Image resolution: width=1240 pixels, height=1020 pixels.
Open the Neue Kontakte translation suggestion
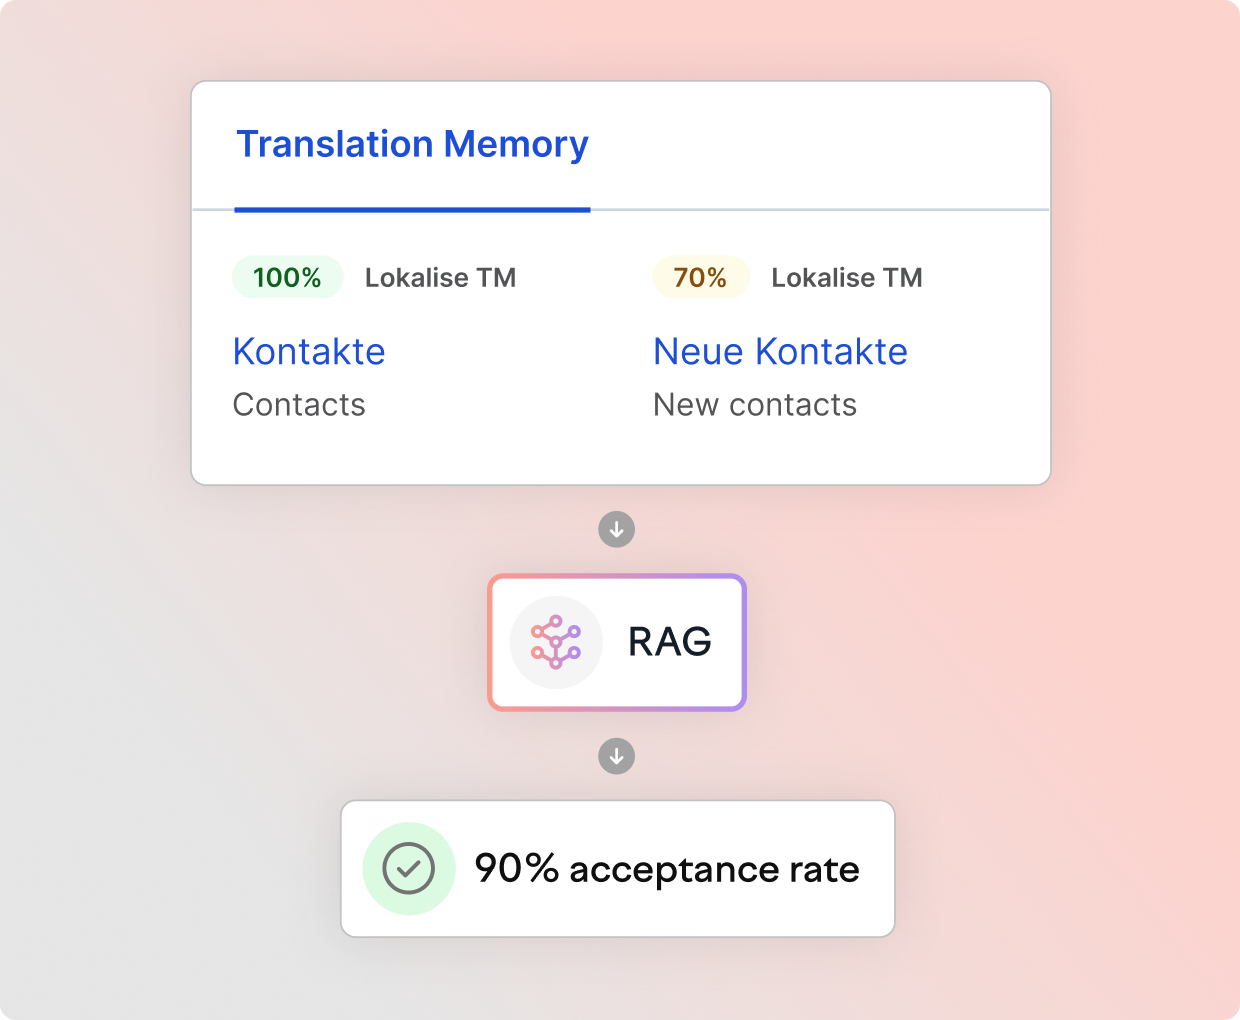(780, 352)
